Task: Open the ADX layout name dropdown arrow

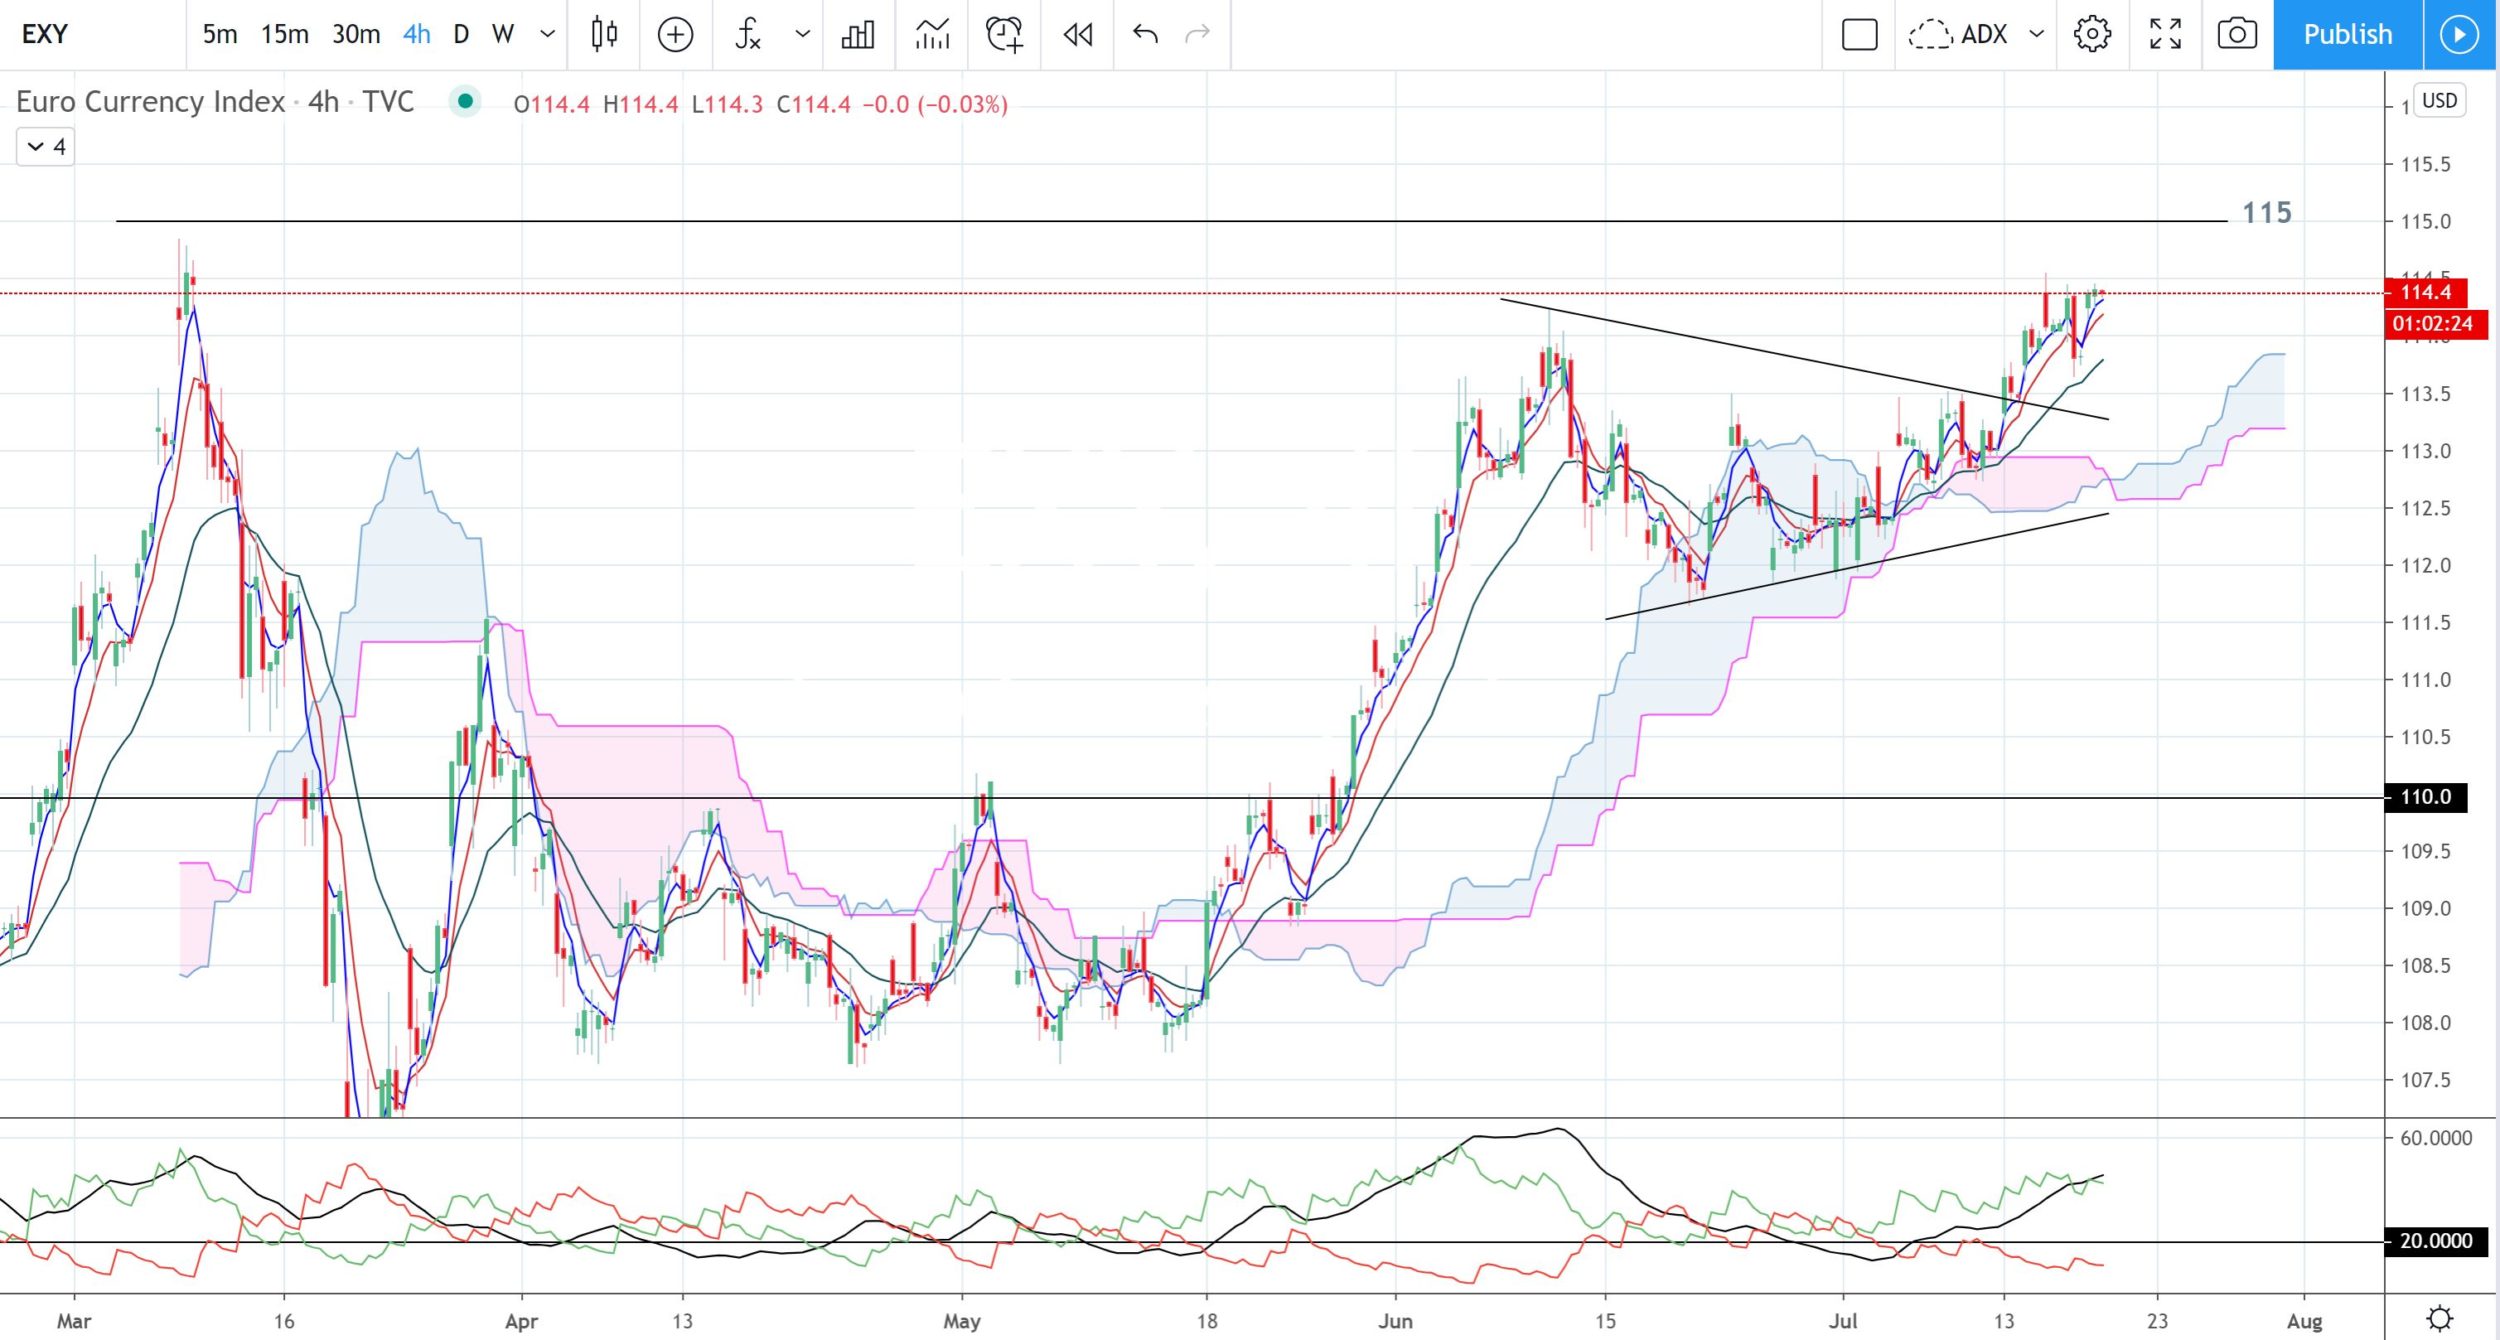Action: pyautogui.click(x=2036, y=35)
